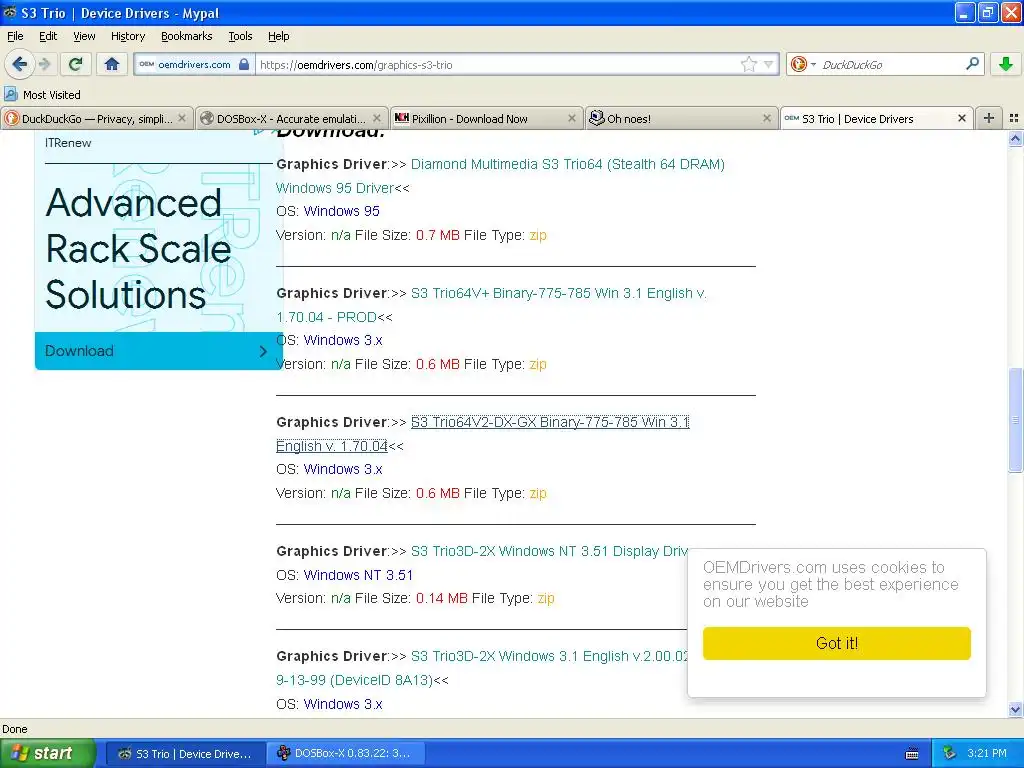Click the page scroll up arrow

pyautogui.click(x=1015, y=138)
